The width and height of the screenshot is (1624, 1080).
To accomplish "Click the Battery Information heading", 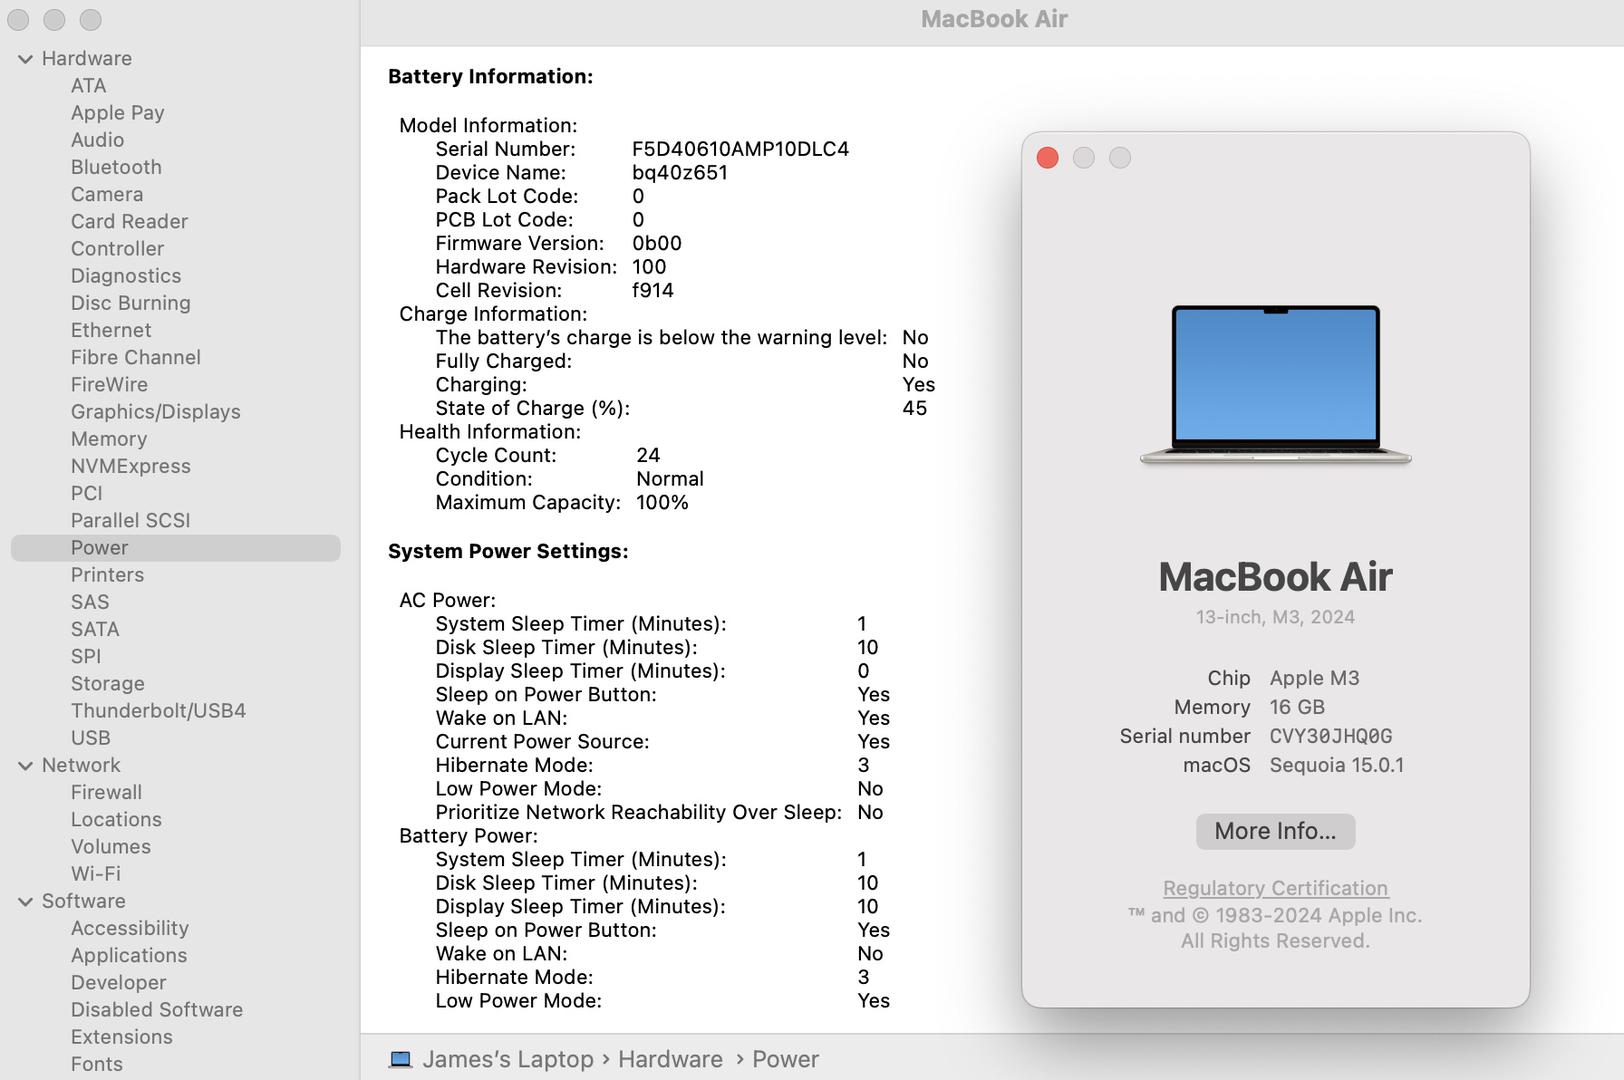I will click(490, 76).
